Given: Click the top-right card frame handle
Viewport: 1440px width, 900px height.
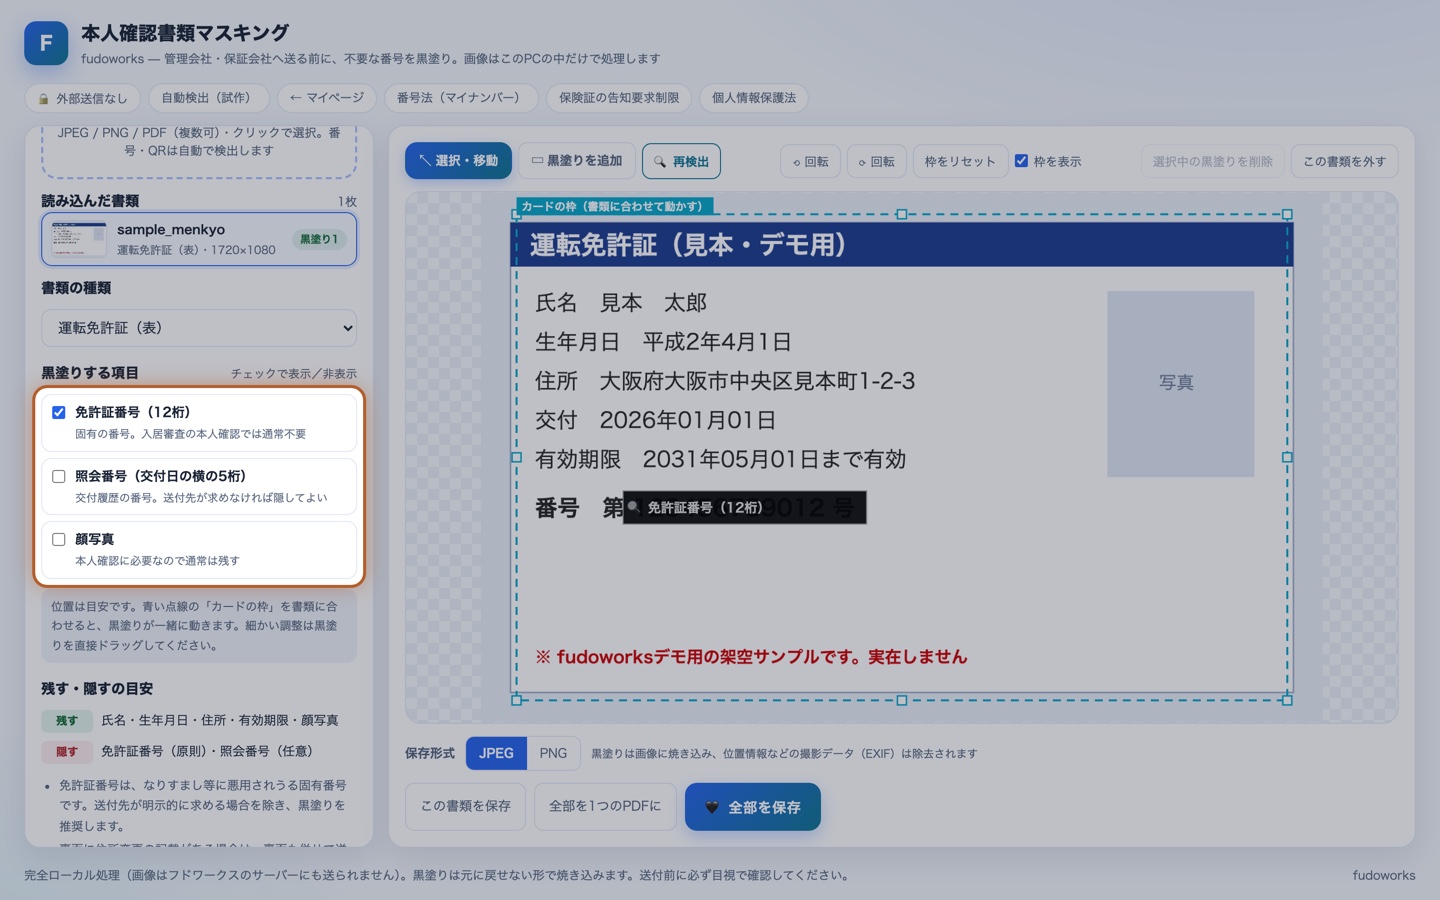Looking at the screenshot, I should click(1287, 214).
